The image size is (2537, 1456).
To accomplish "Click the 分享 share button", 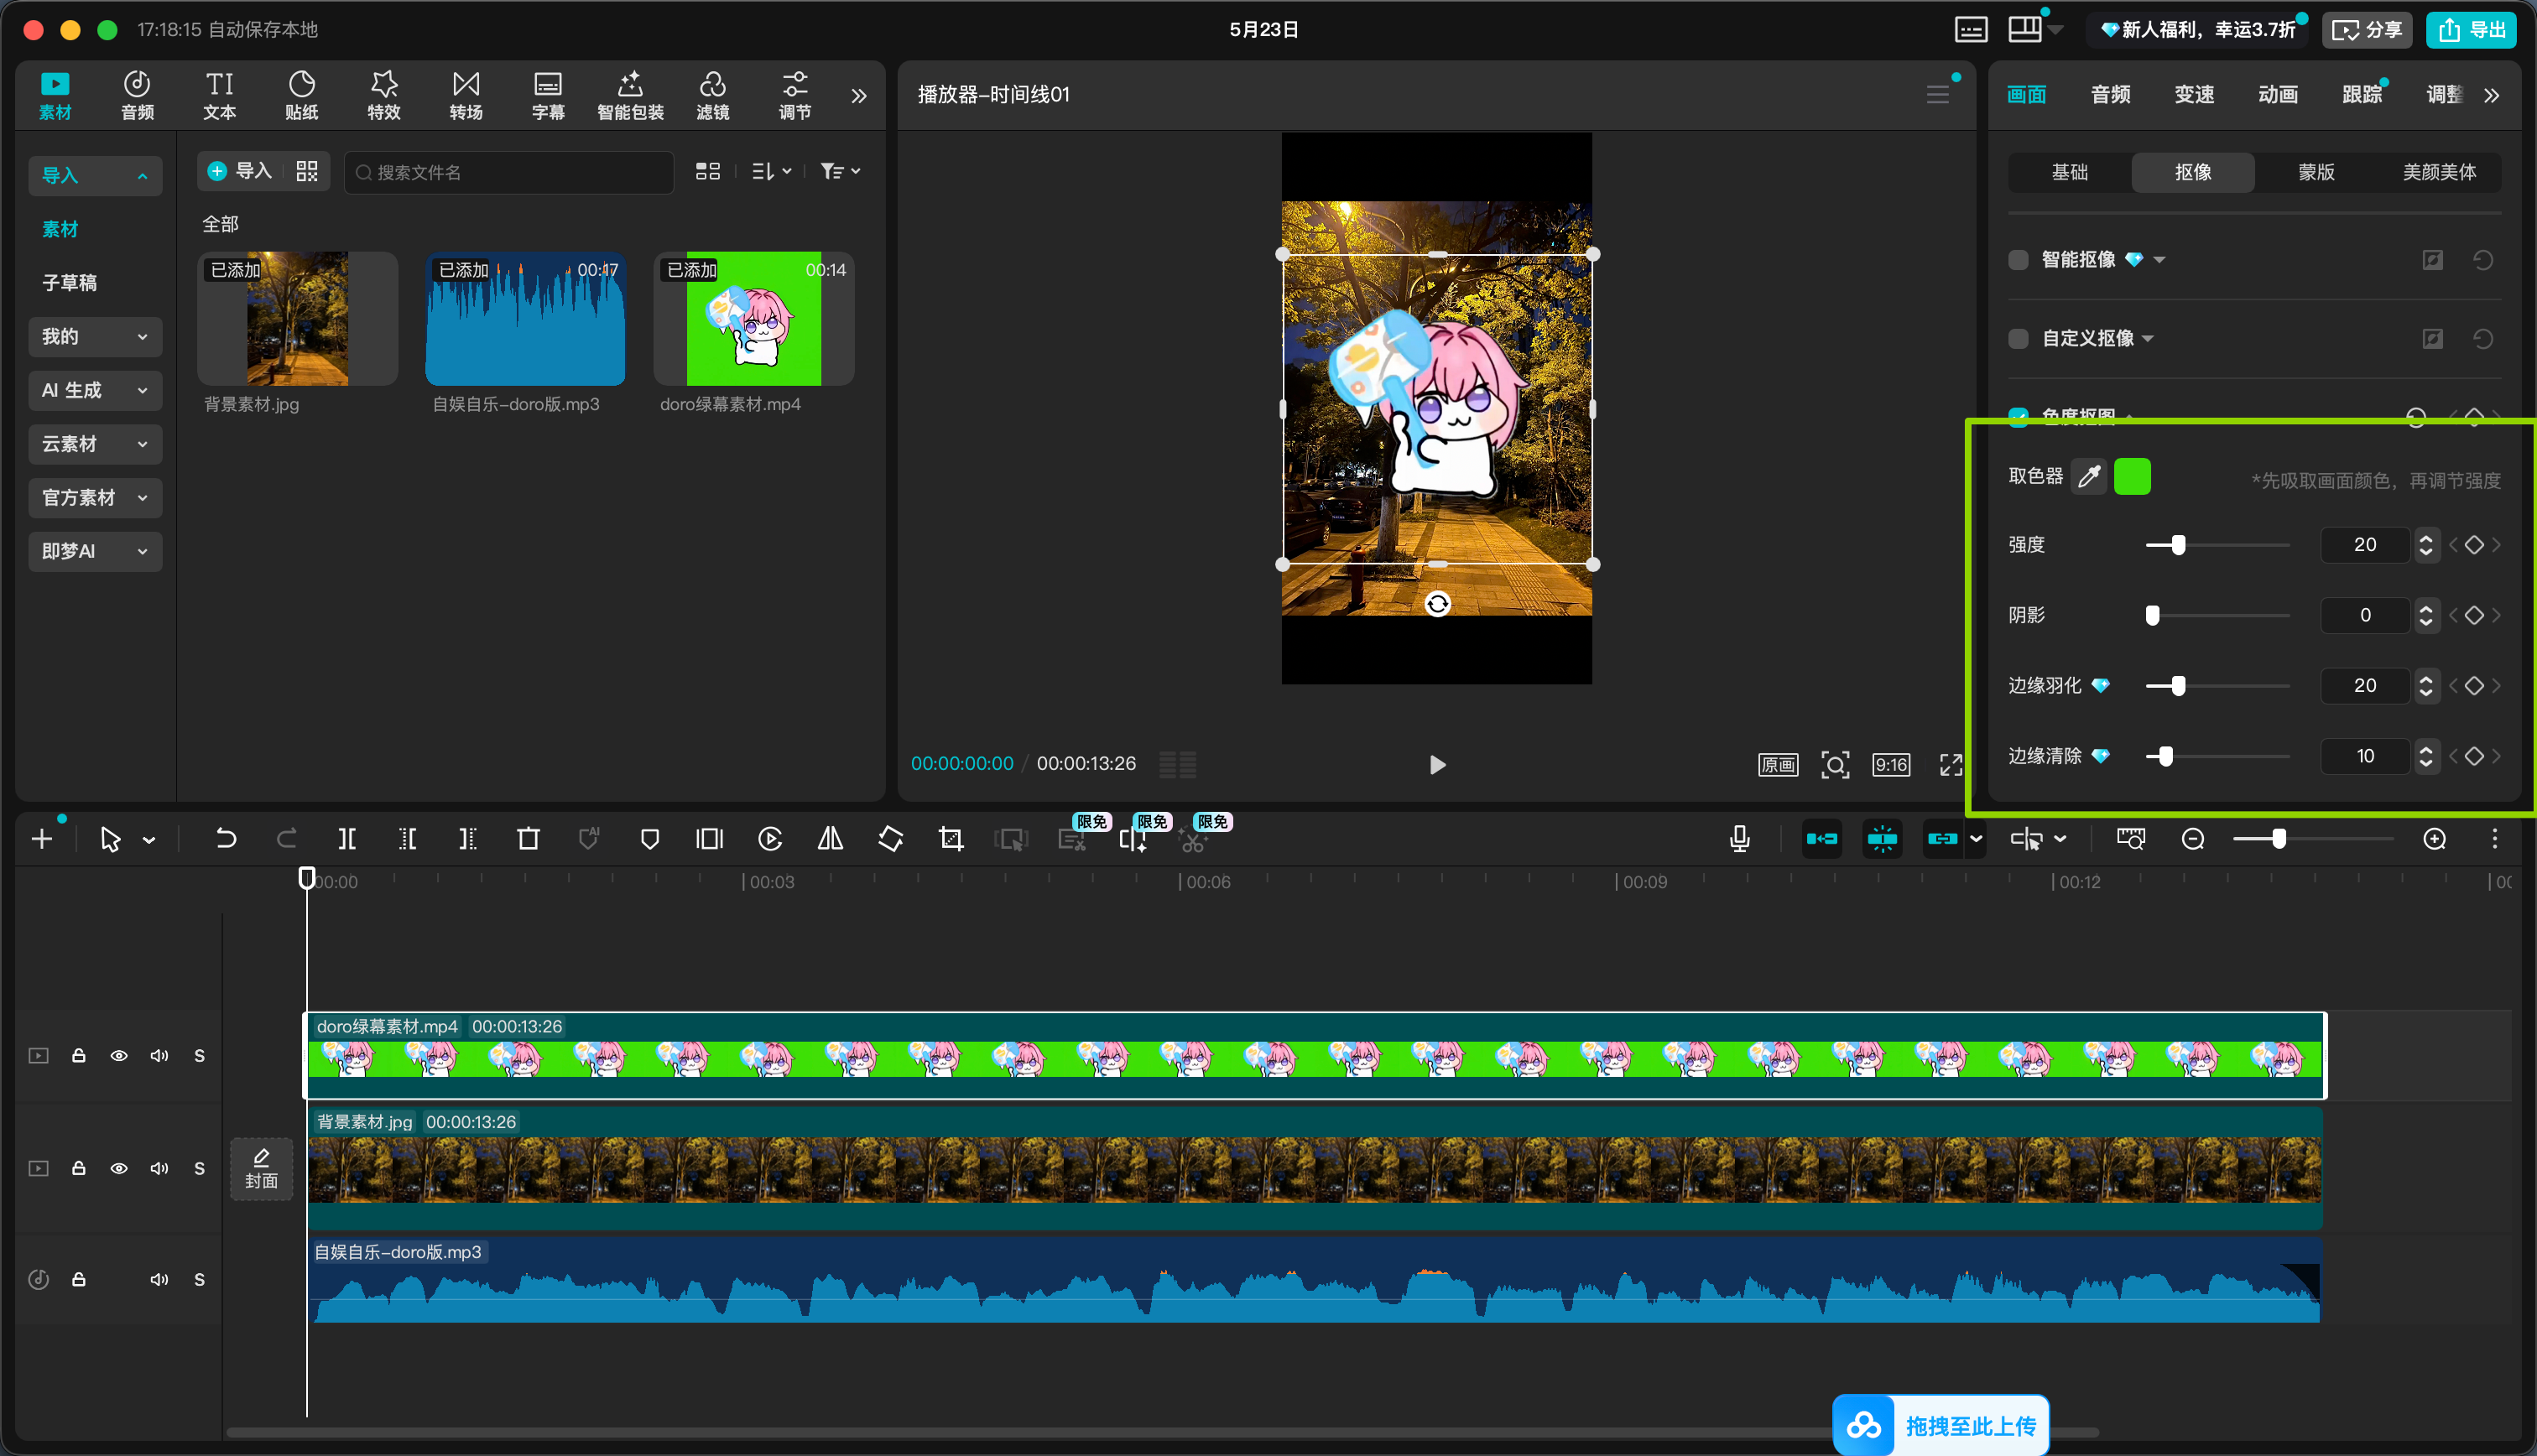I will pyautogui.click(x=2367, y=30).
